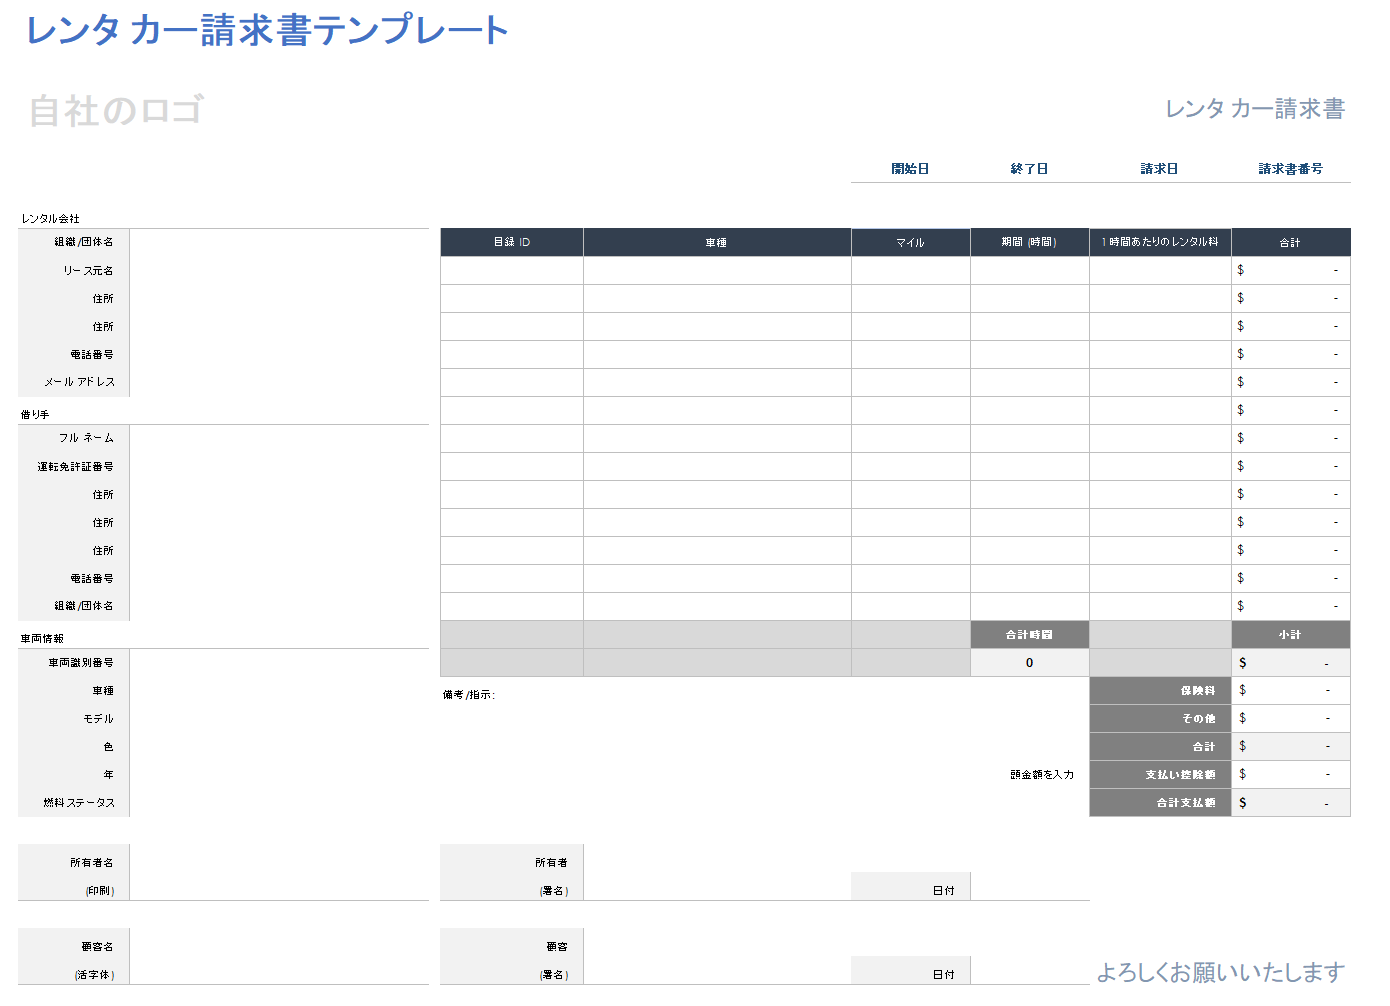Image resolution: width=1390 pixels, height=1006 pixels.
Task: Select the 請求日 header cell
Action: coord(1159,169)
